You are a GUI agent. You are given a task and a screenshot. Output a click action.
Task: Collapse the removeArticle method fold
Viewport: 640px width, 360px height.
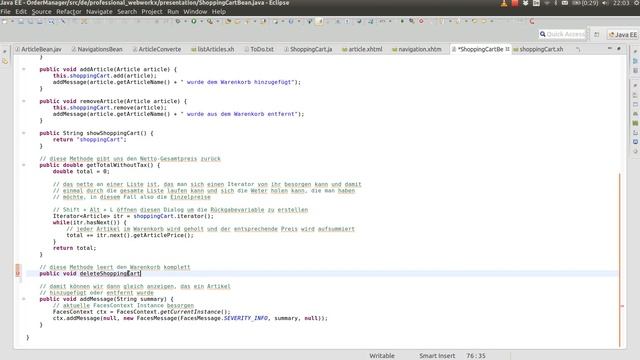pos(24,101)
